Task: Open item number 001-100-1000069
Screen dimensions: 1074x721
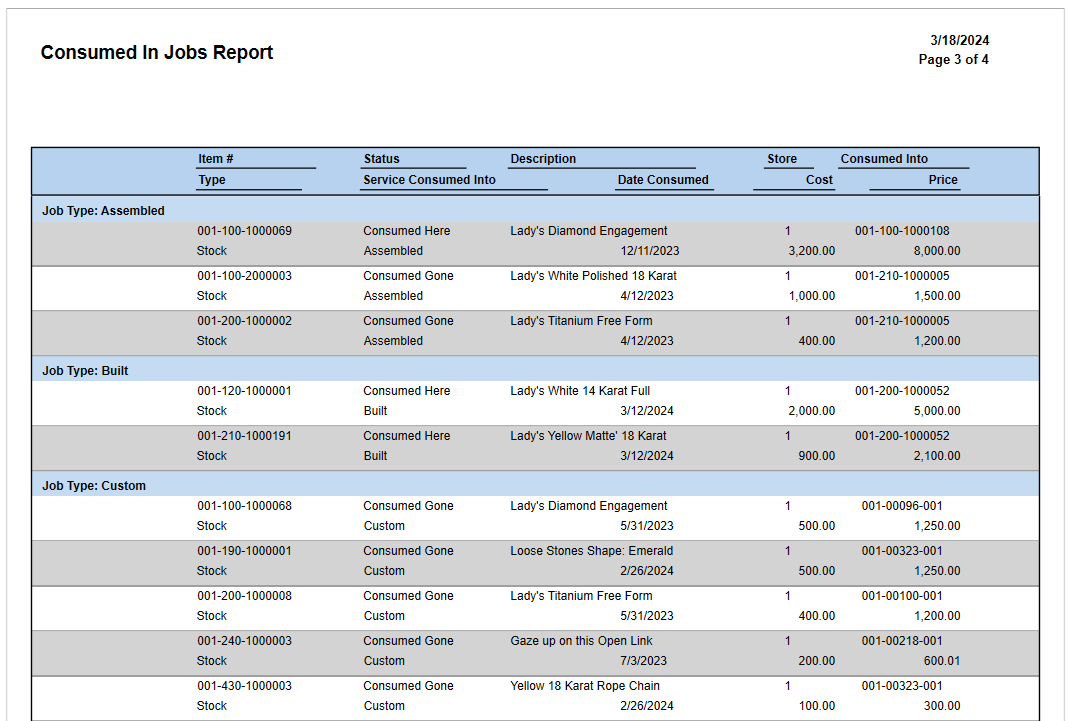Action: click(x=244, y=231)
